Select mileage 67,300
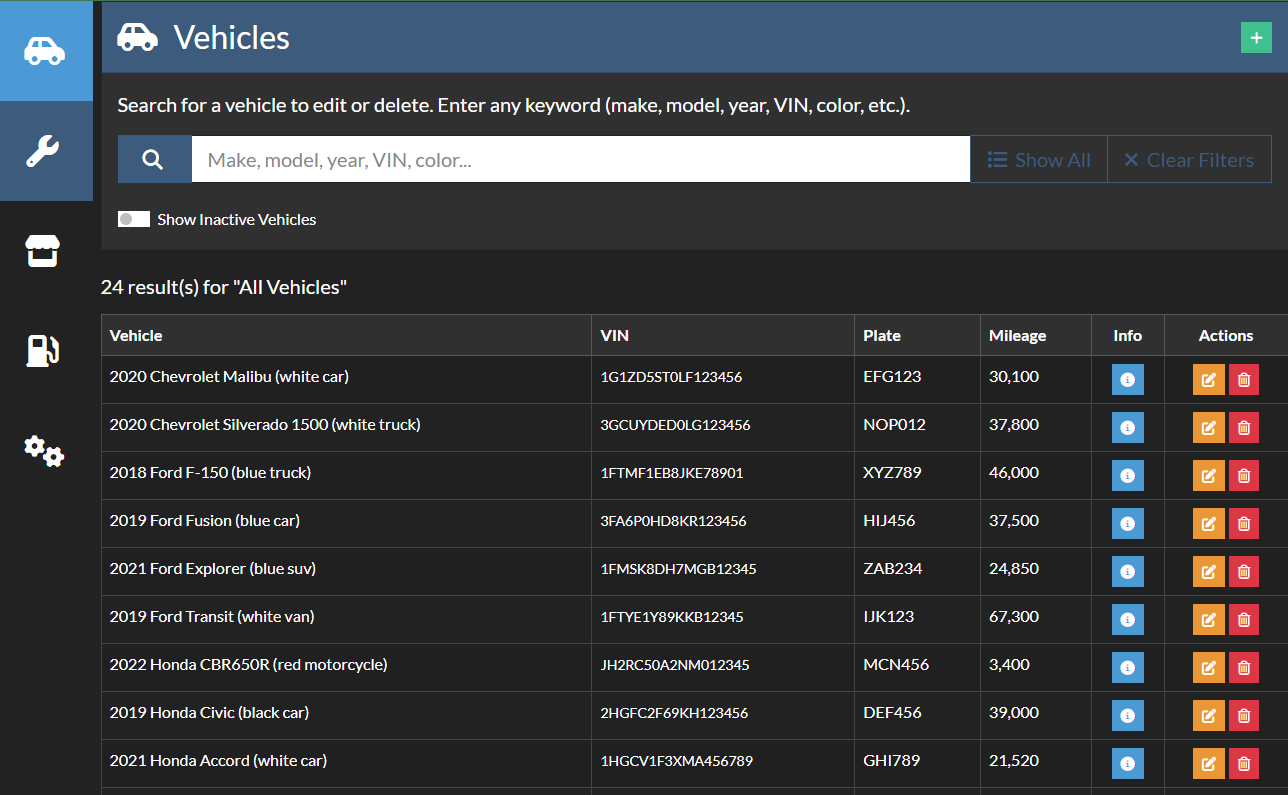The image size is (1288, 795). click(1014, 617)
